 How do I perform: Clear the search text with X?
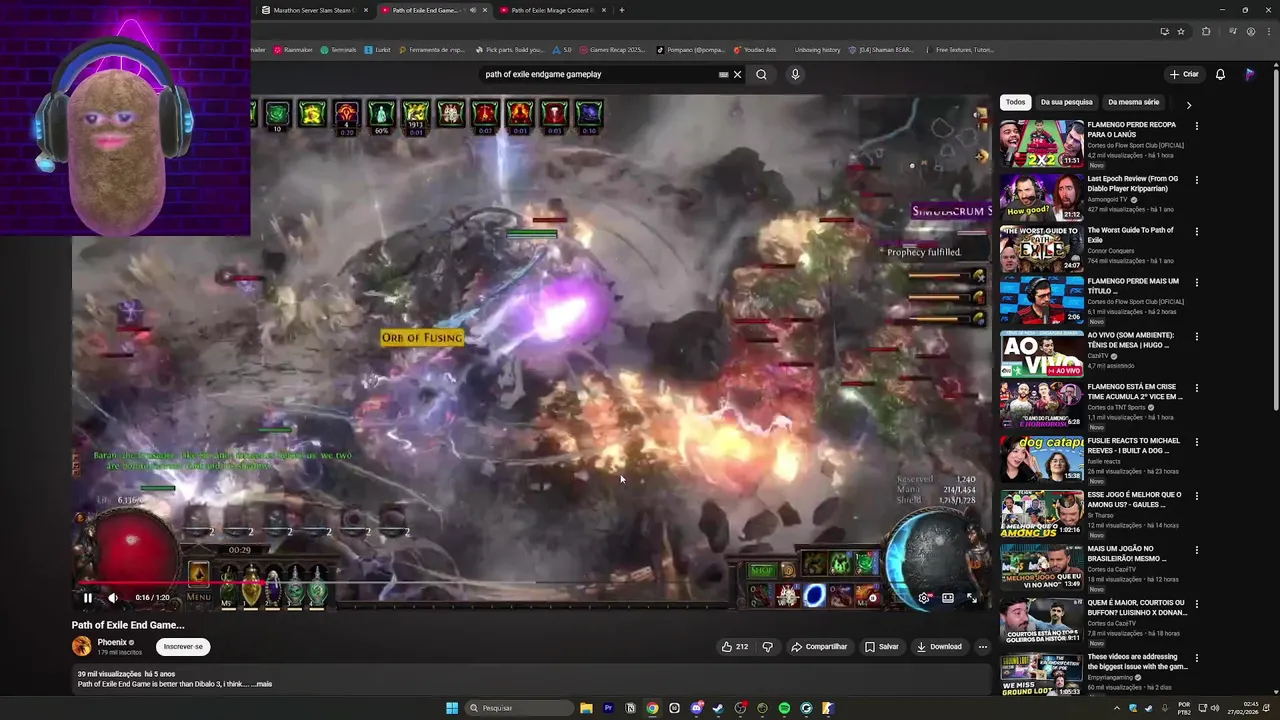coord(738,74)
